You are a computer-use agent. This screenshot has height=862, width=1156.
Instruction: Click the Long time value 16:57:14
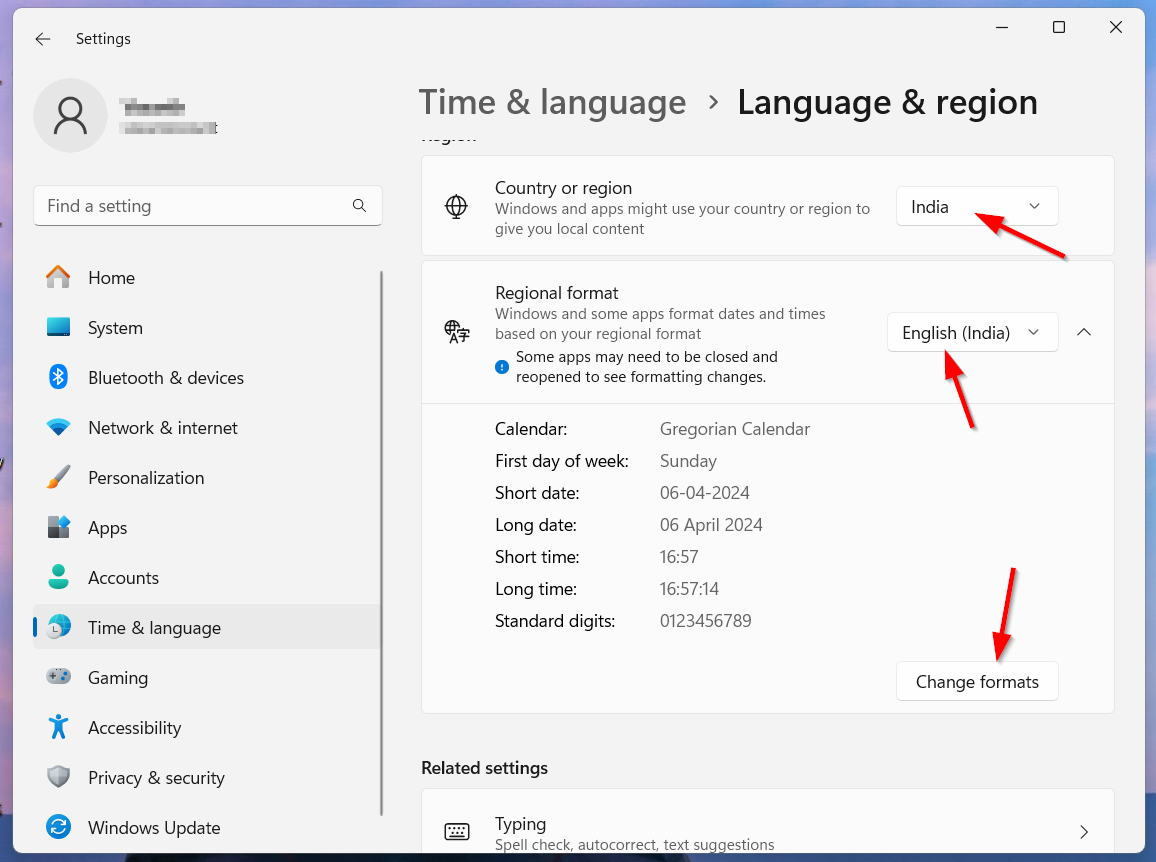(689, 589)
